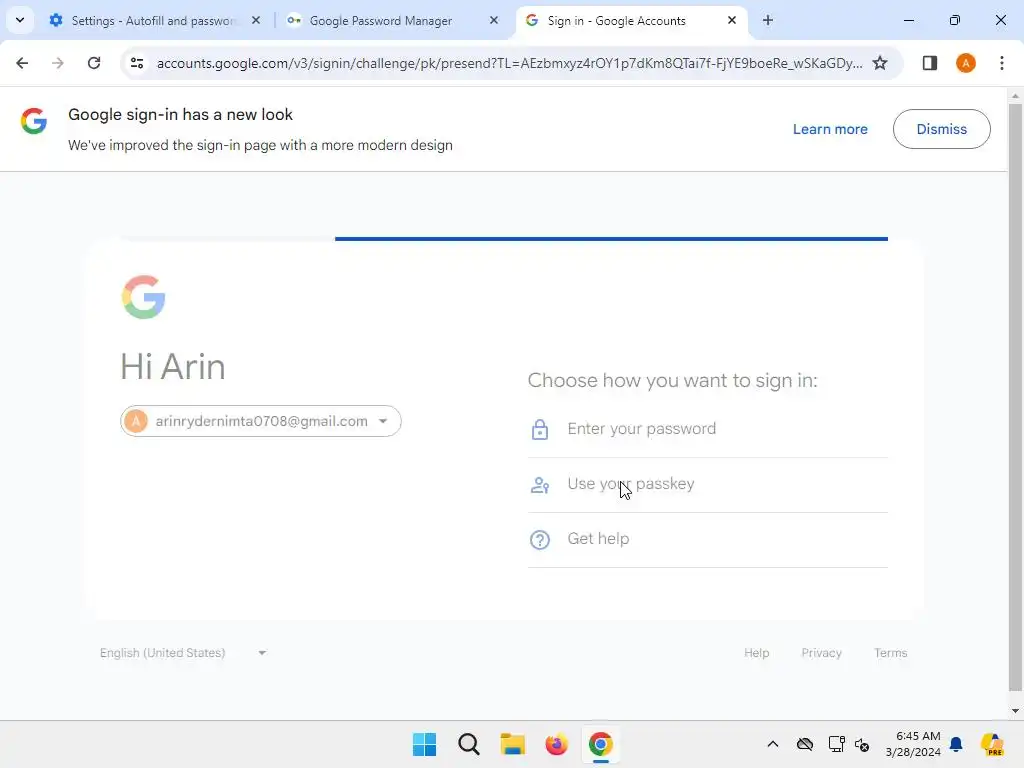Click the Chrome taskbar icon
1024x768 pixels.
(x=600, y=744)
